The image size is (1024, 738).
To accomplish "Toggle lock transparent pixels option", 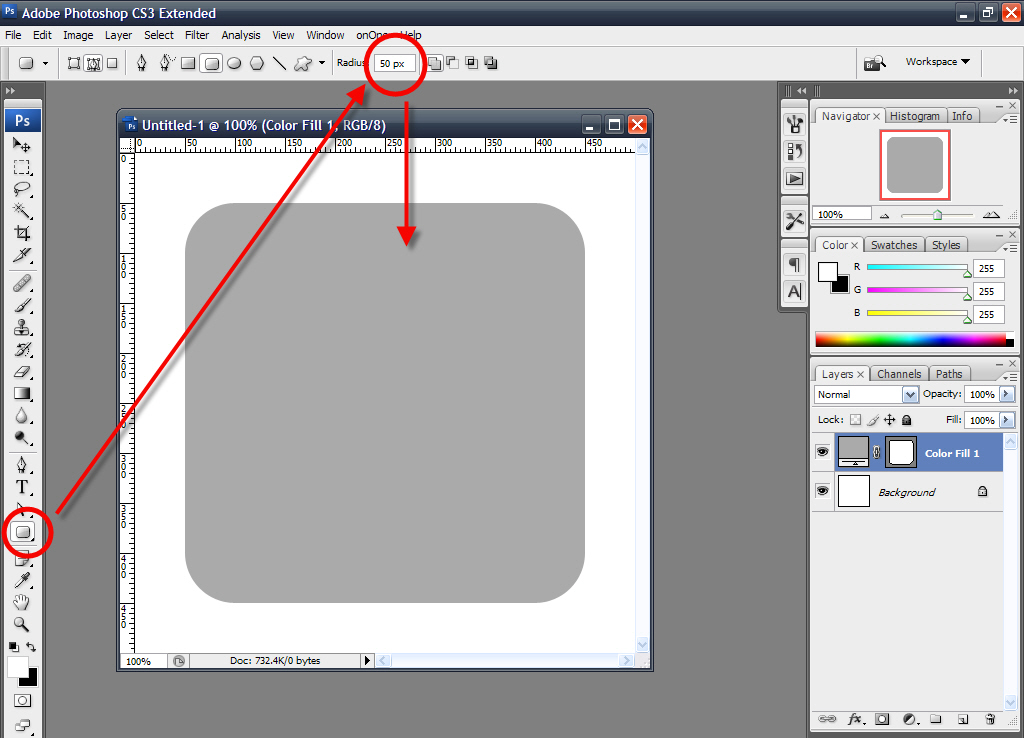I will click(x=855, y=421).
